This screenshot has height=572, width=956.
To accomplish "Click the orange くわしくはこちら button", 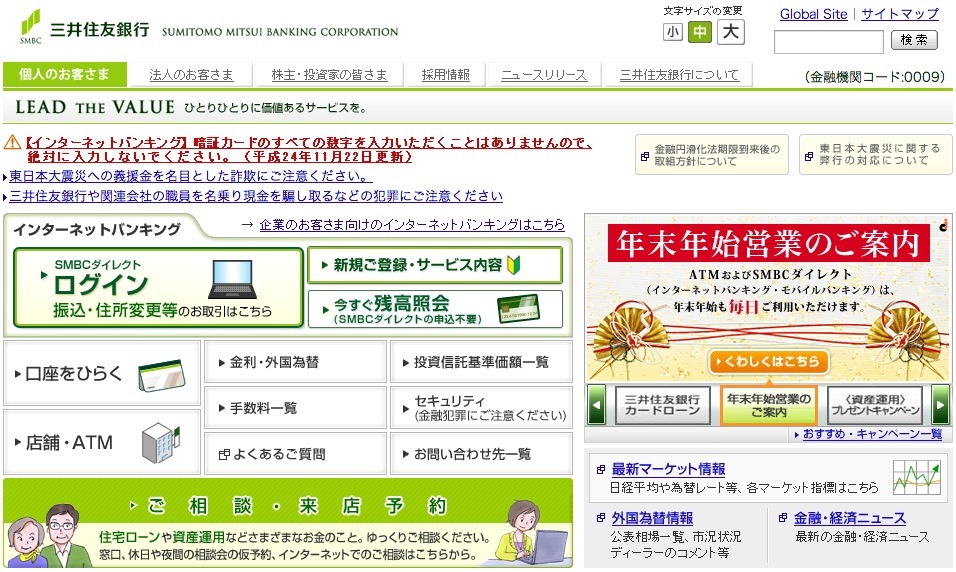I will pyautogui.click(x=768, y=362).
